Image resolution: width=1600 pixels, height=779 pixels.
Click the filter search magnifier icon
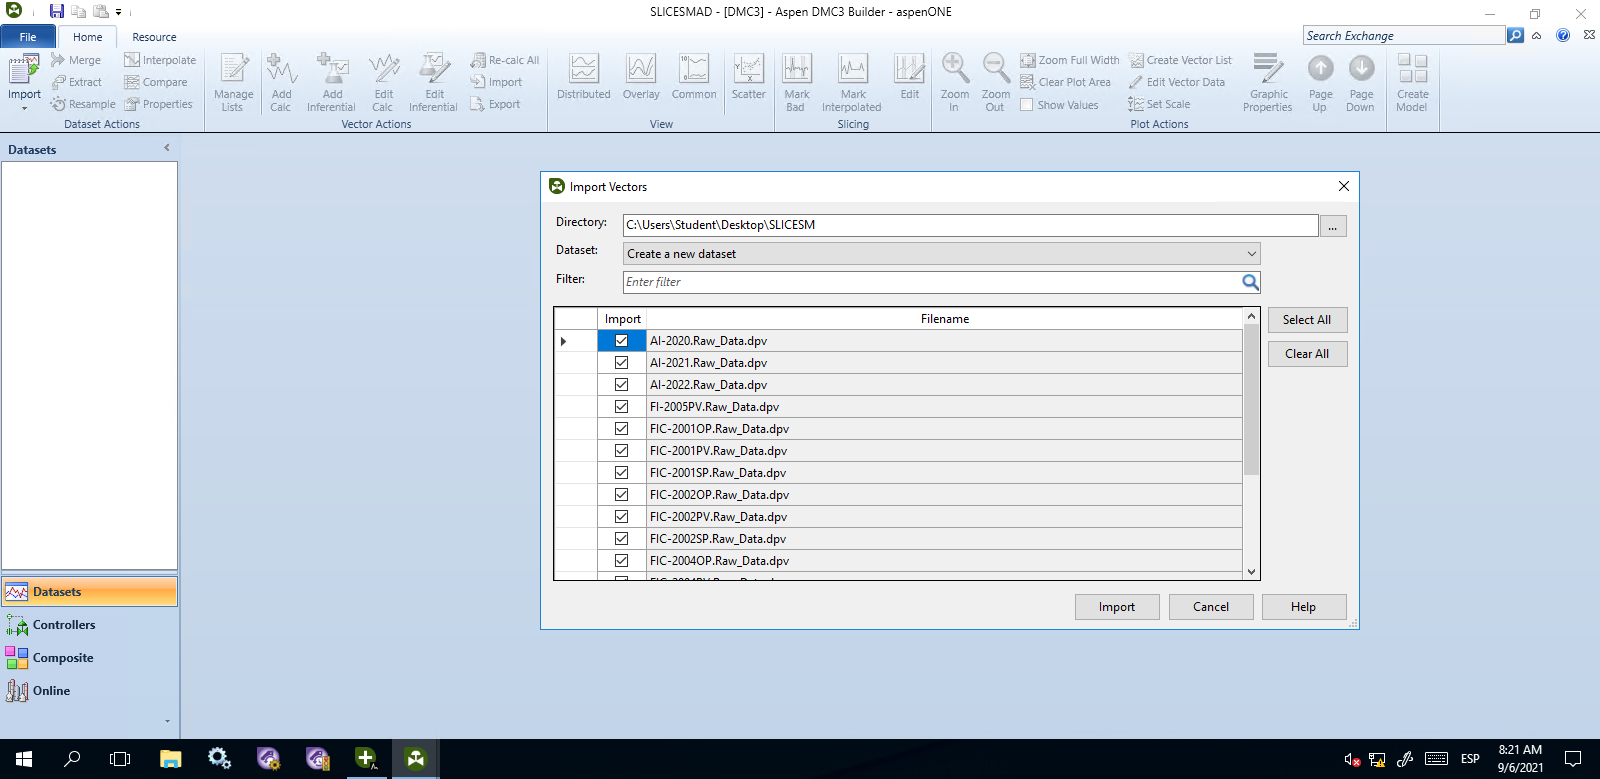pos(1250,282)
